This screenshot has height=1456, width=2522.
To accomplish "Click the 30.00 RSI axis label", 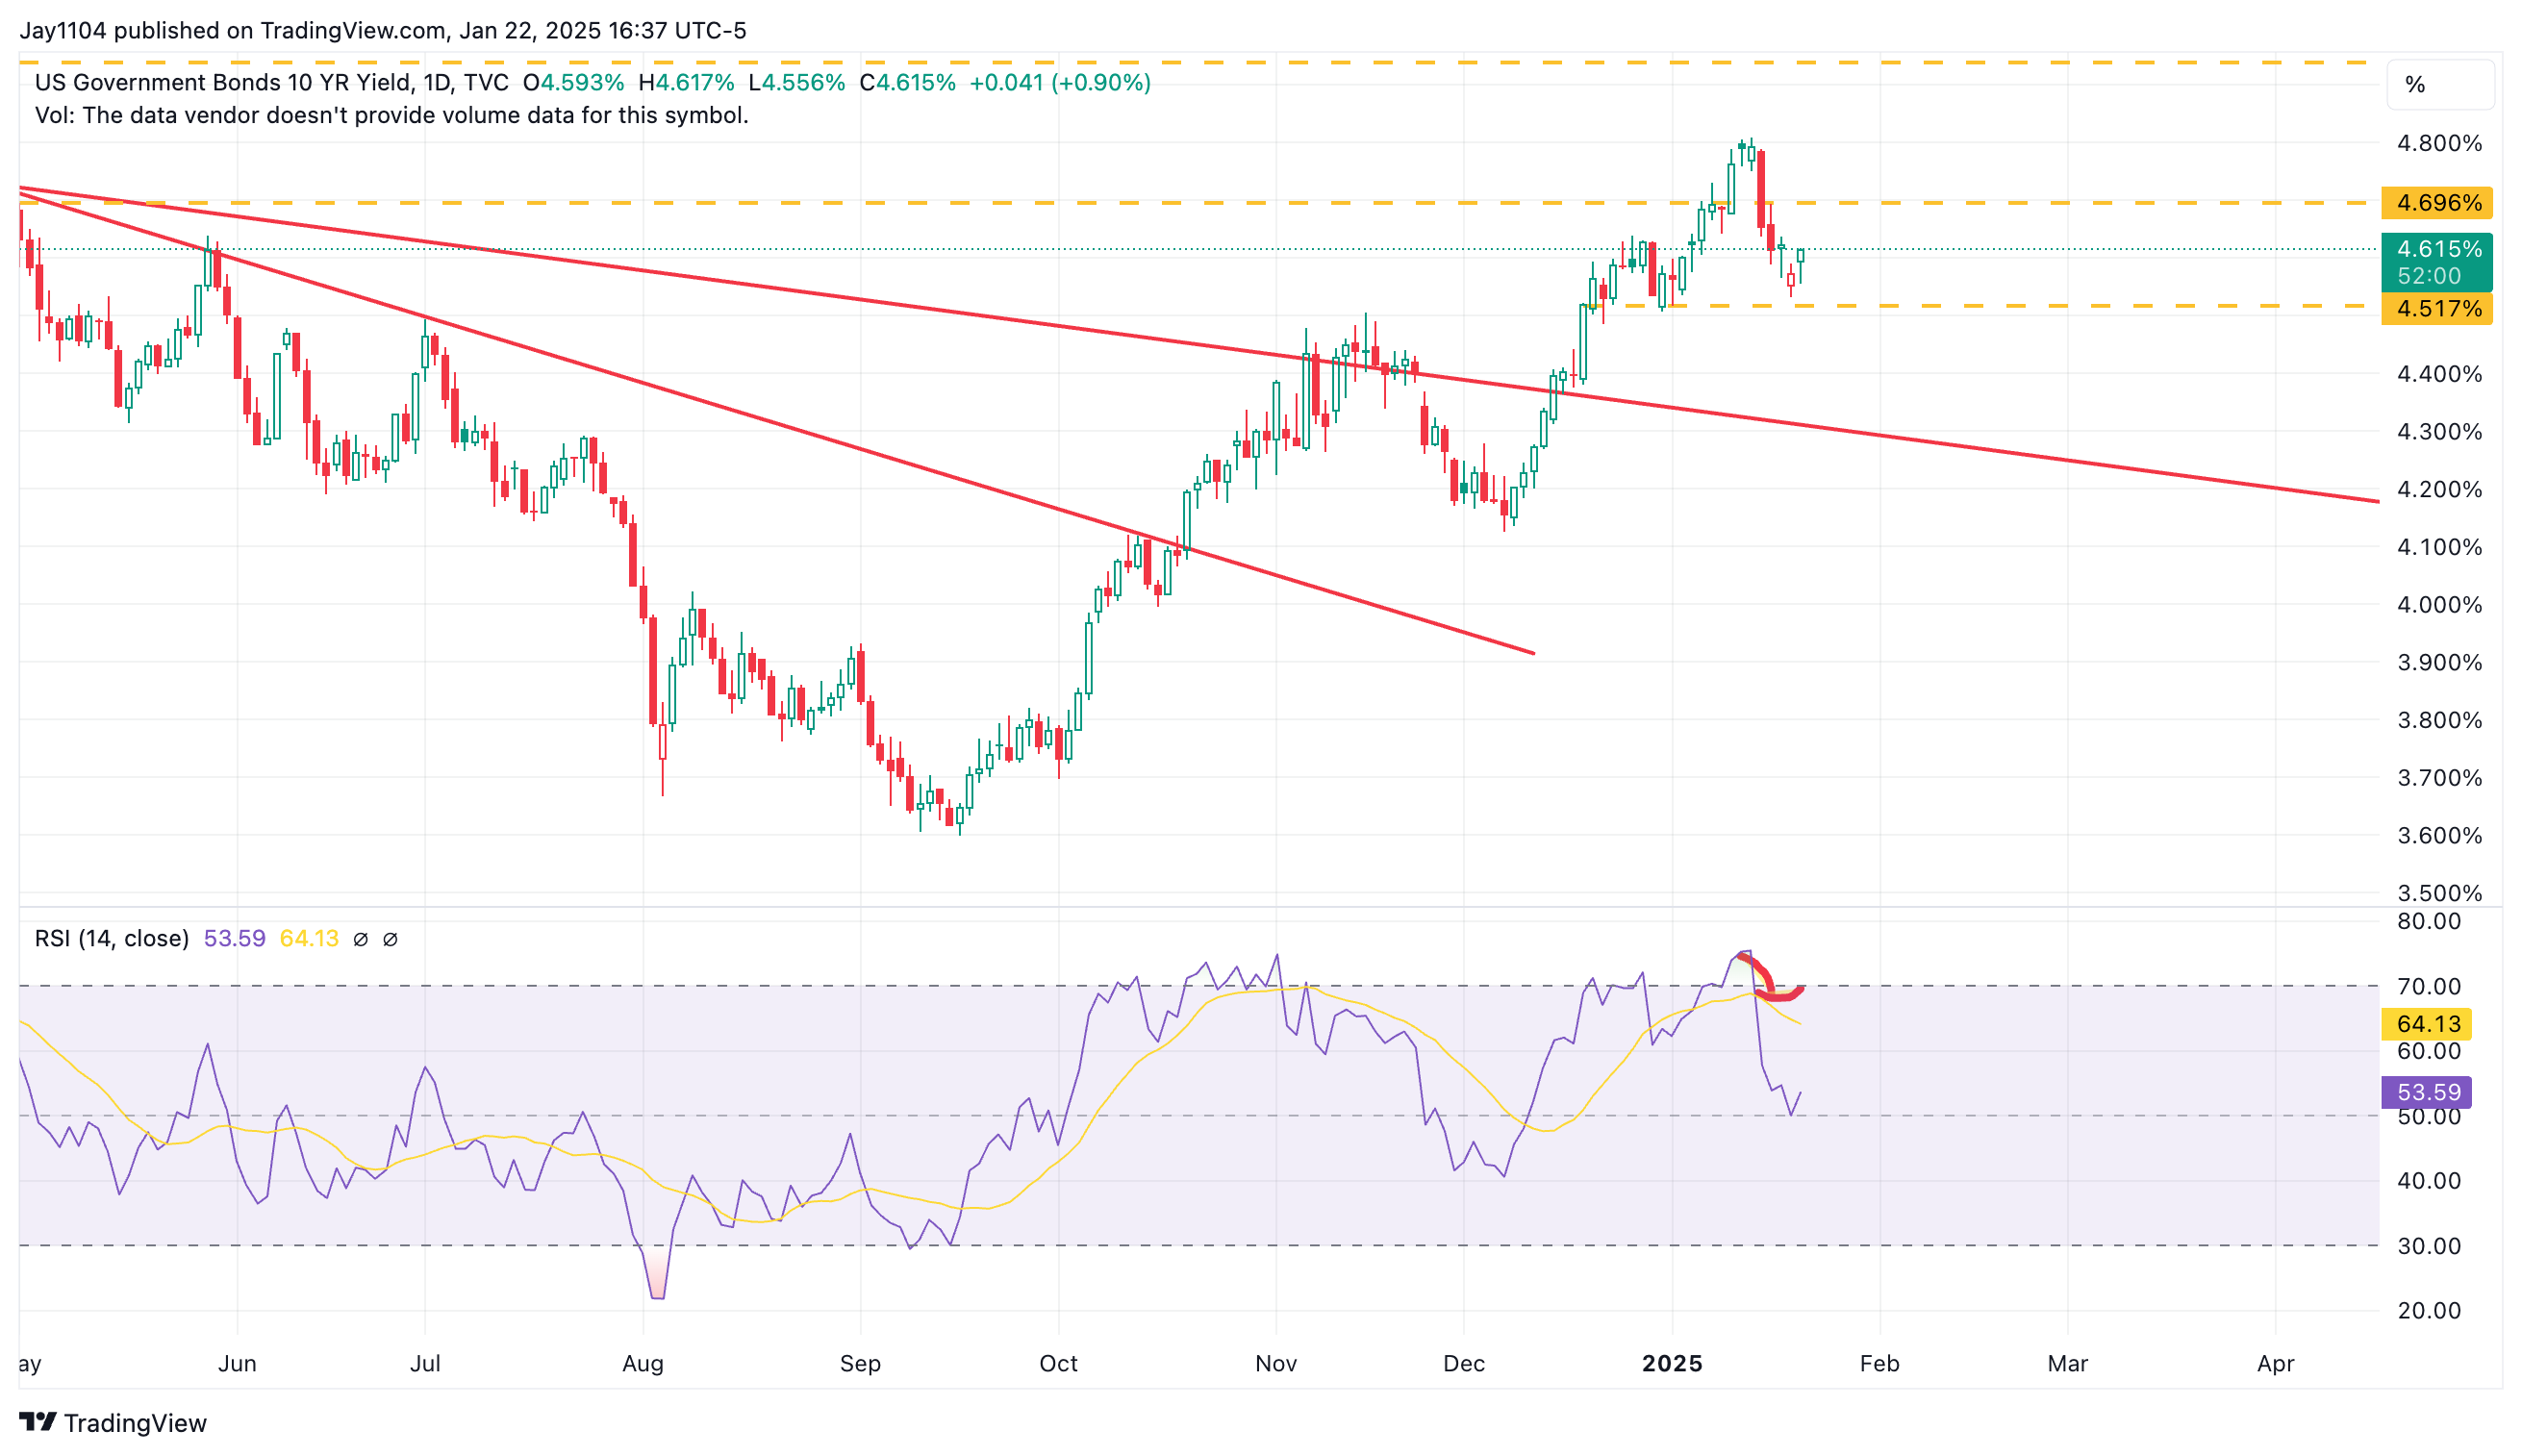I will pos(2429,1246).
